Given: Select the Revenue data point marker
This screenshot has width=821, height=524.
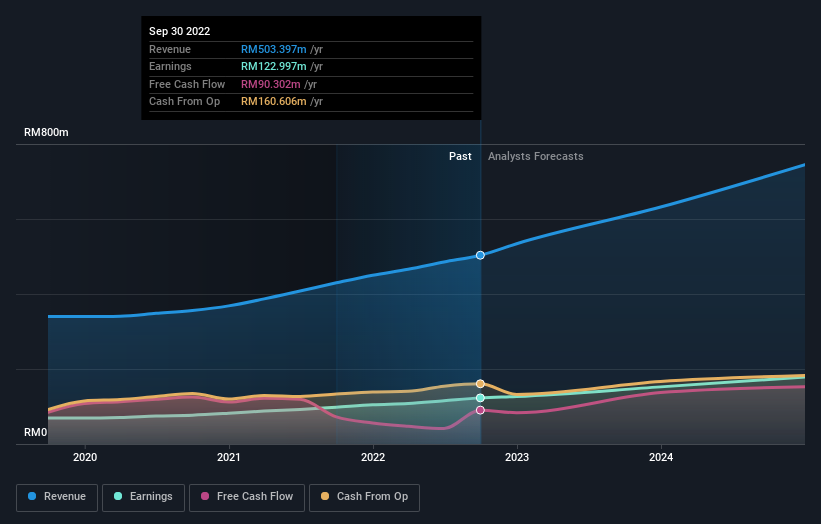Looking at the screenshot, I should coord(480,255).
